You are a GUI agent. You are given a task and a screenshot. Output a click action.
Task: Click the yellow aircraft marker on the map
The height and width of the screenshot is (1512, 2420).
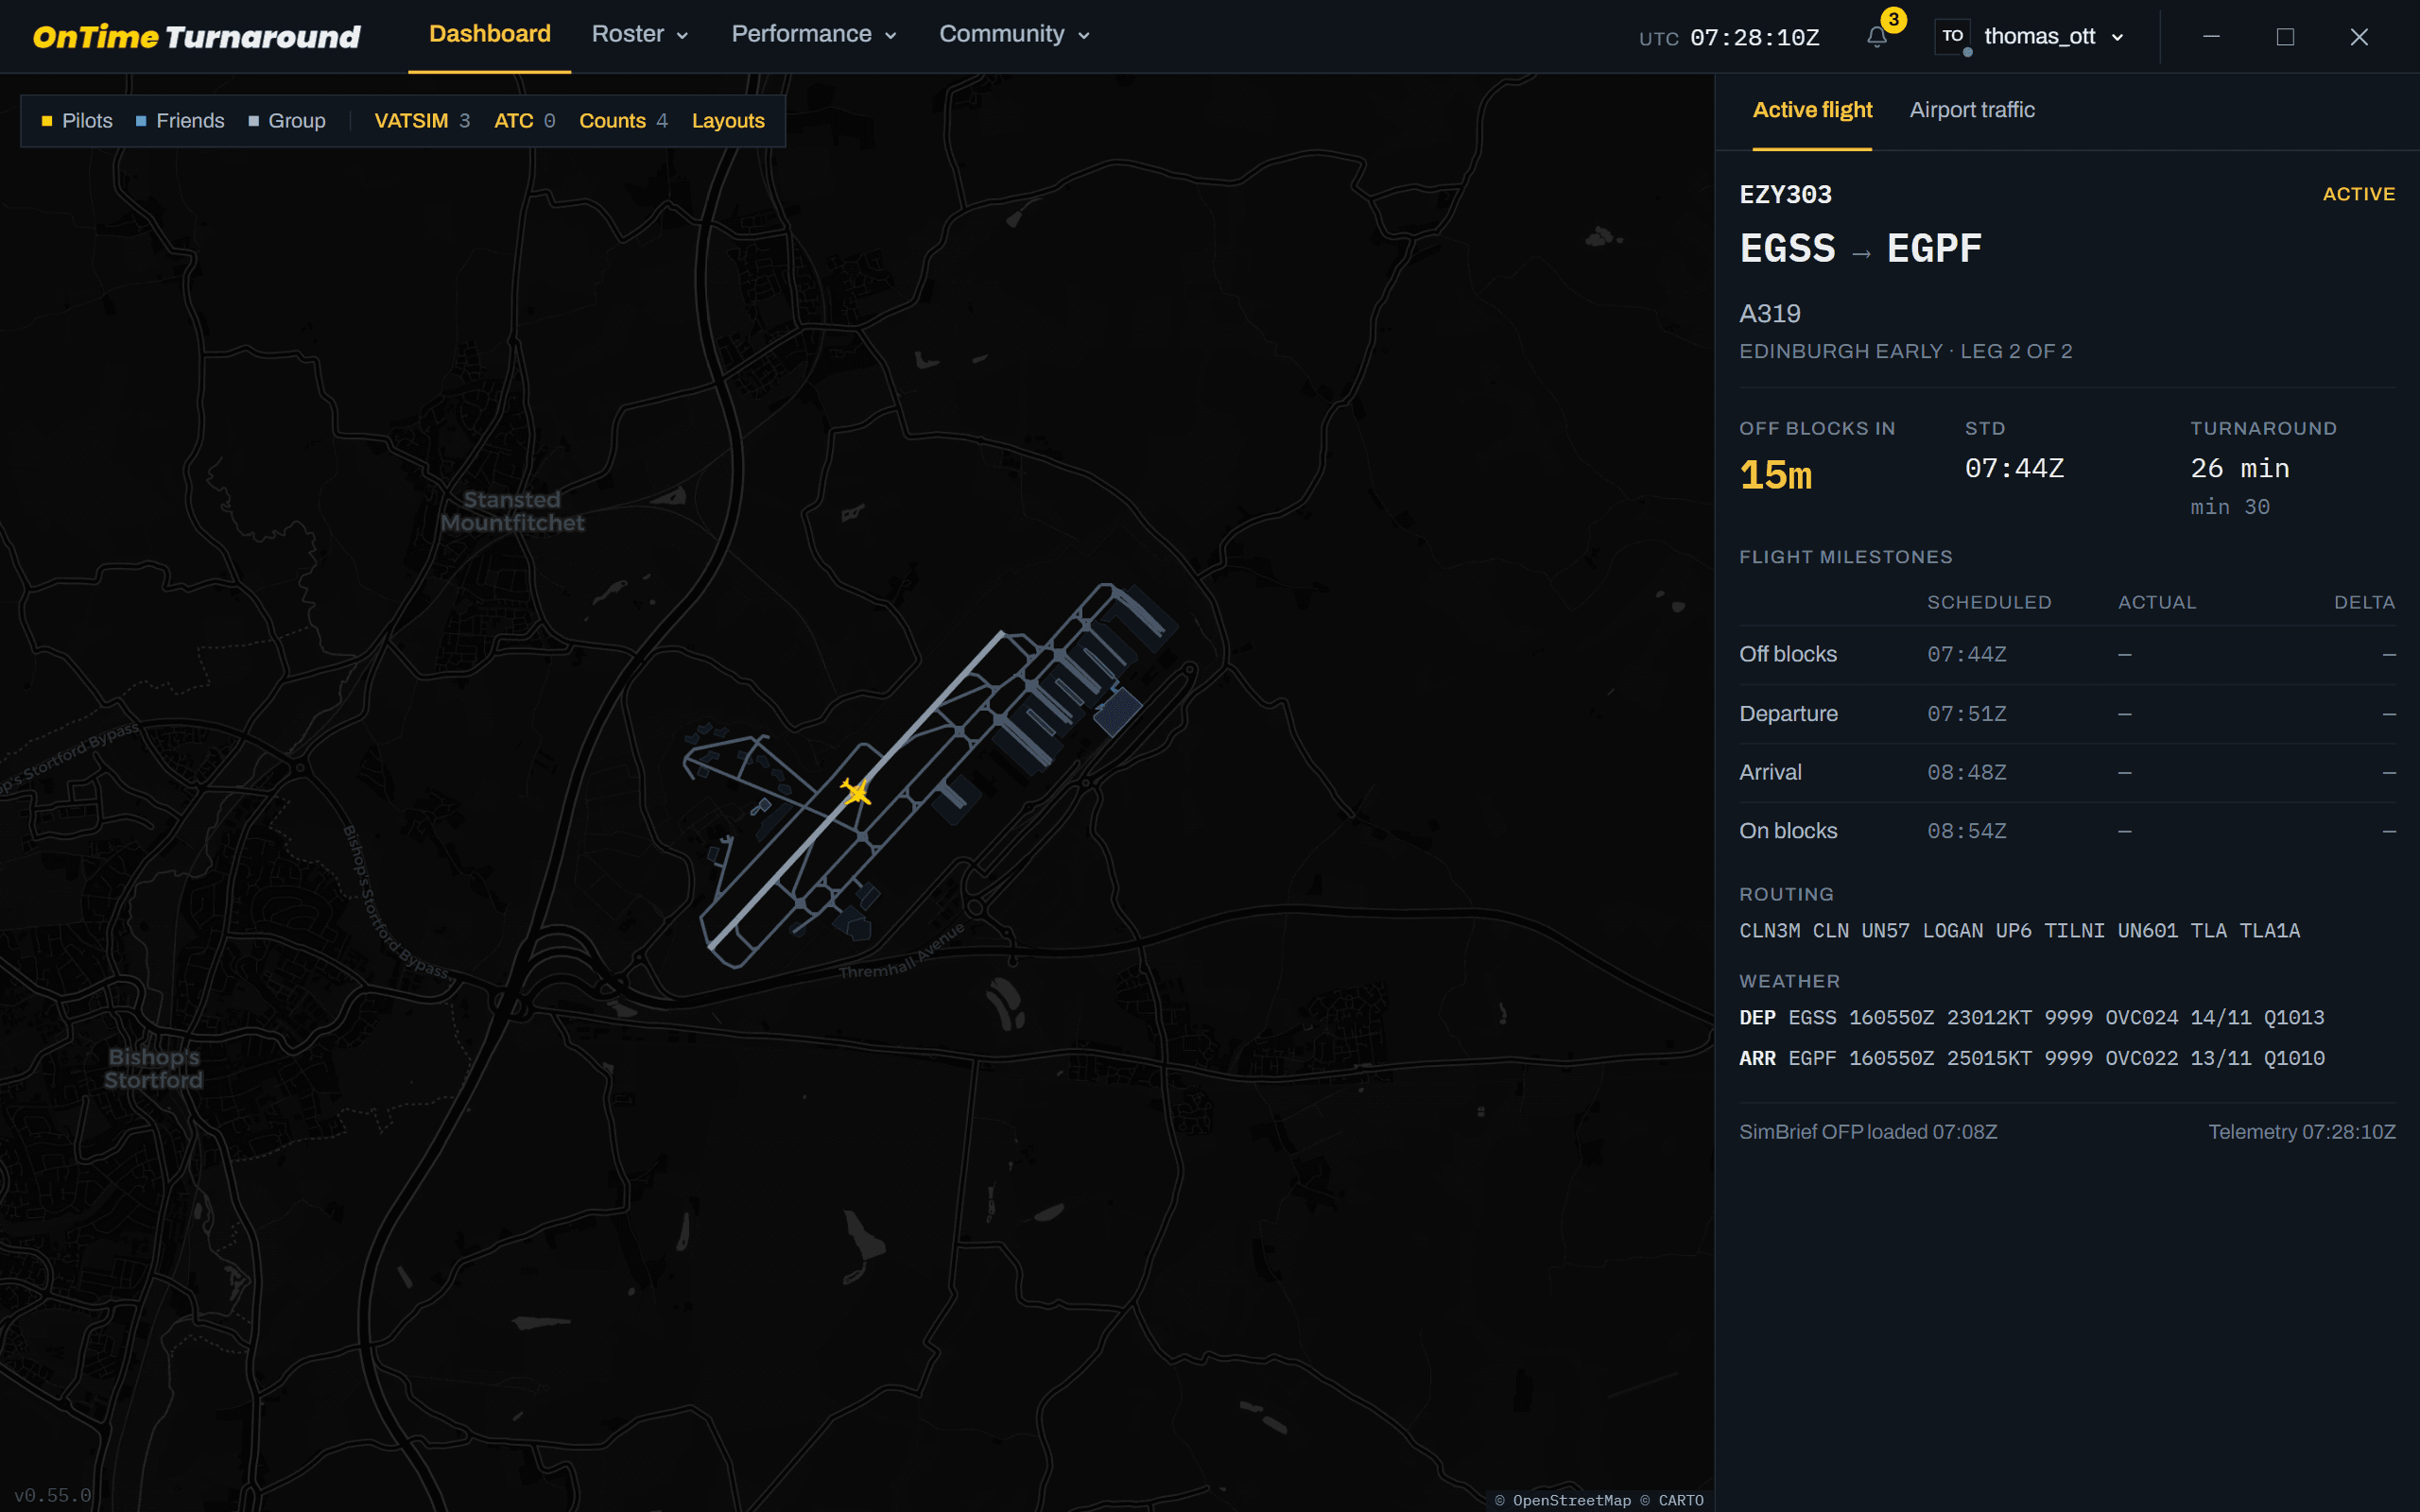pos(856,791)
